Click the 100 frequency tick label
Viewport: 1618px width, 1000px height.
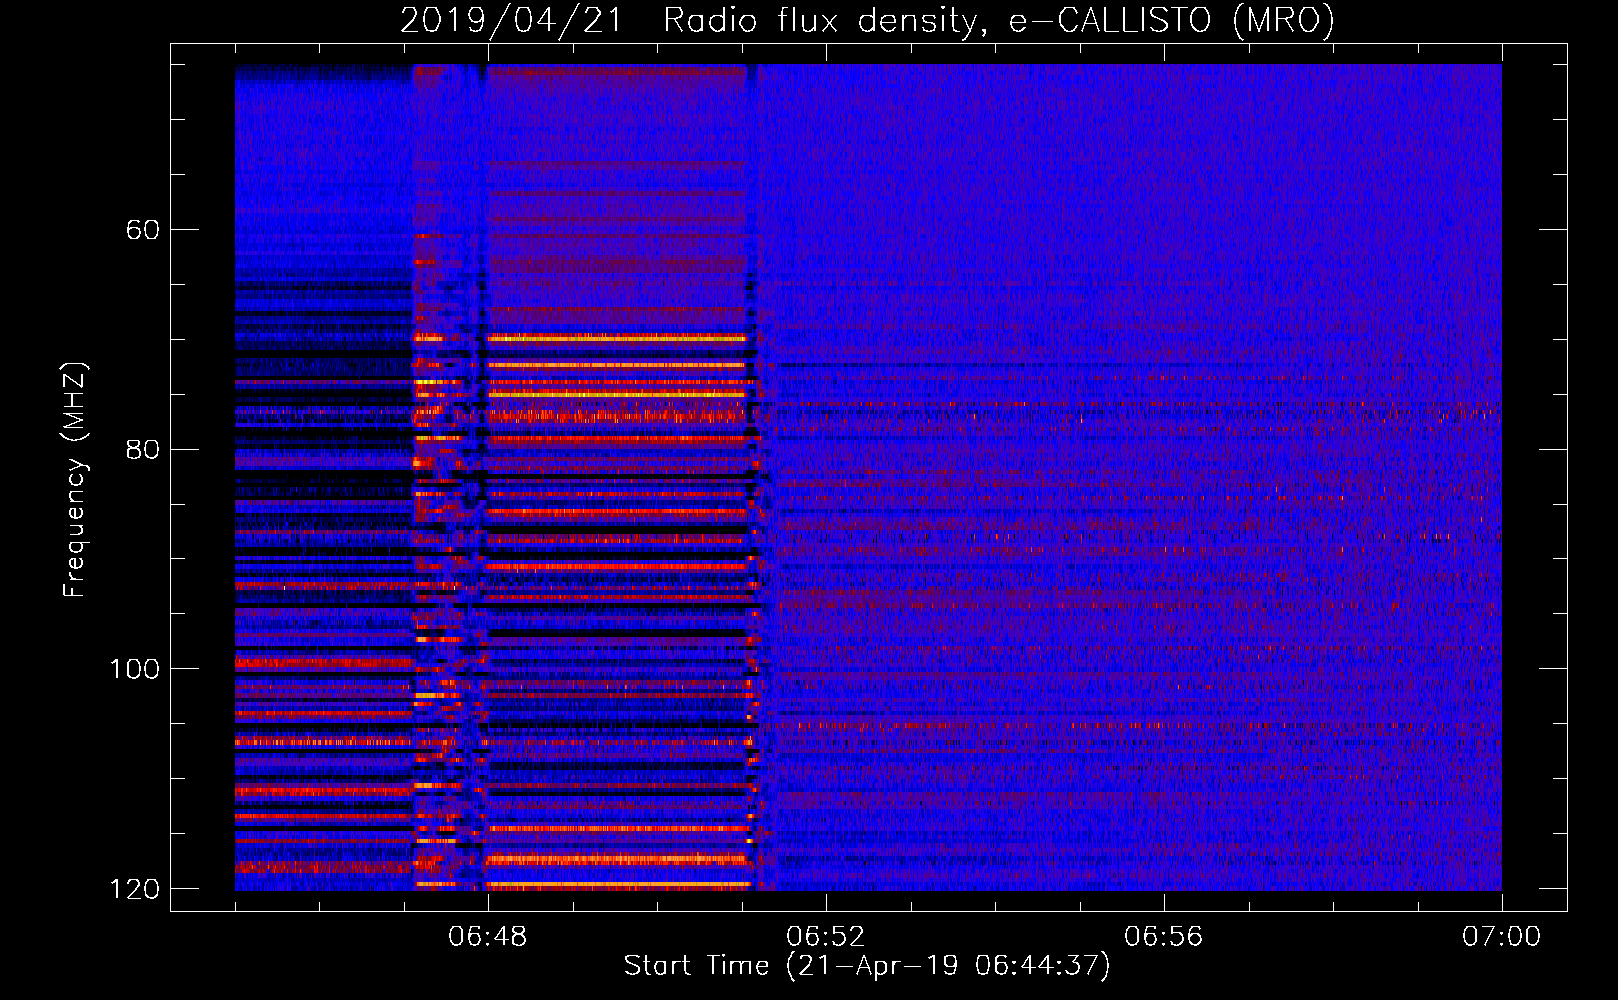tap(135, 669)
